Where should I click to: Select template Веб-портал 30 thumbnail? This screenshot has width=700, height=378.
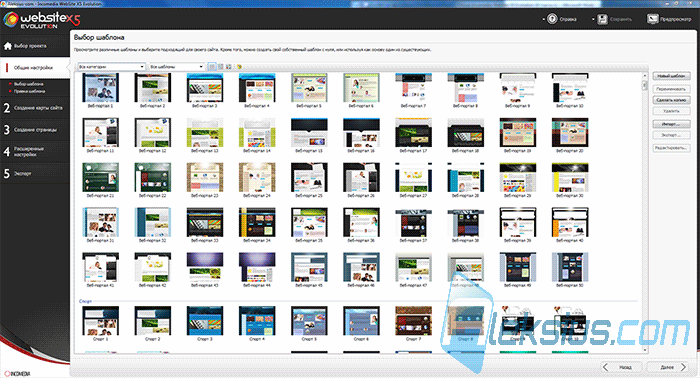tap(570, 177)
